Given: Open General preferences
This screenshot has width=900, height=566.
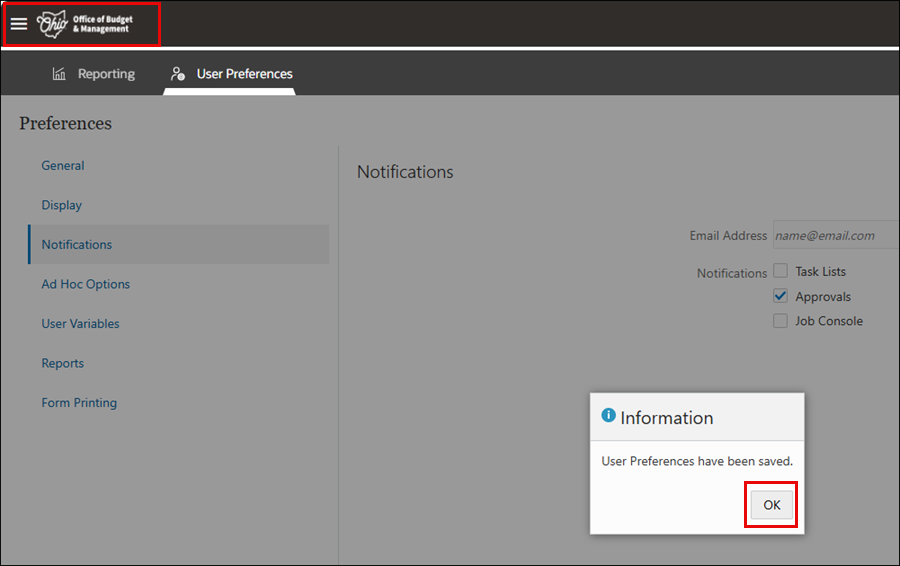Looking at the screenshot, I should pos(63,165).
